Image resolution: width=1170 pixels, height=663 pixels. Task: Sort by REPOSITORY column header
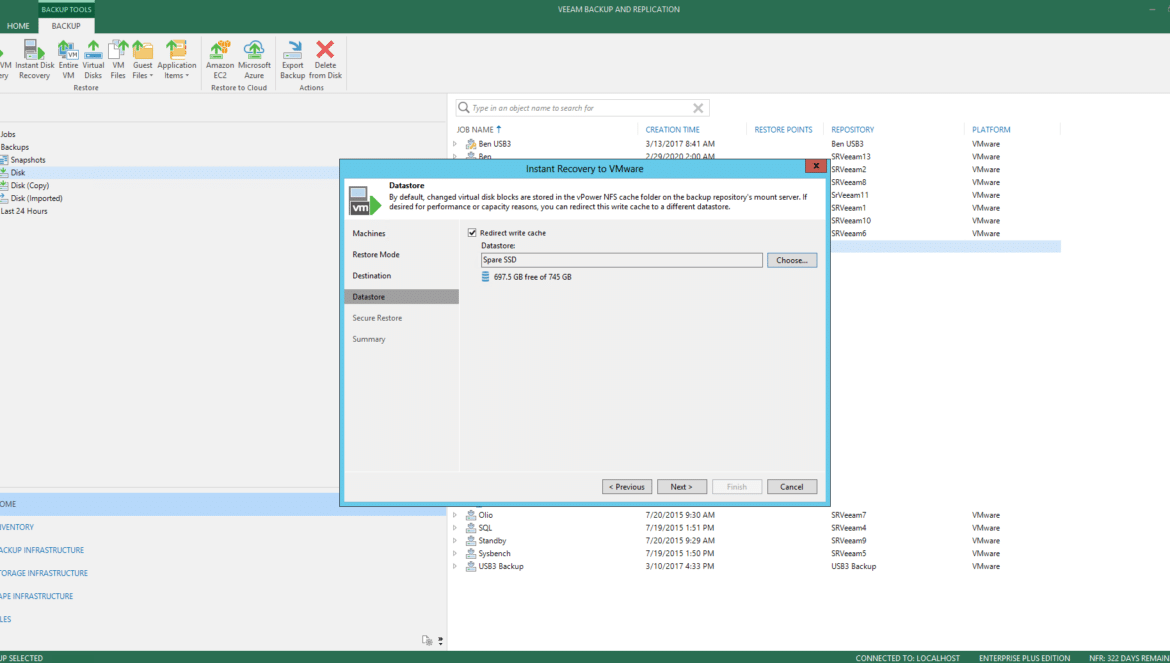(852, 130)
